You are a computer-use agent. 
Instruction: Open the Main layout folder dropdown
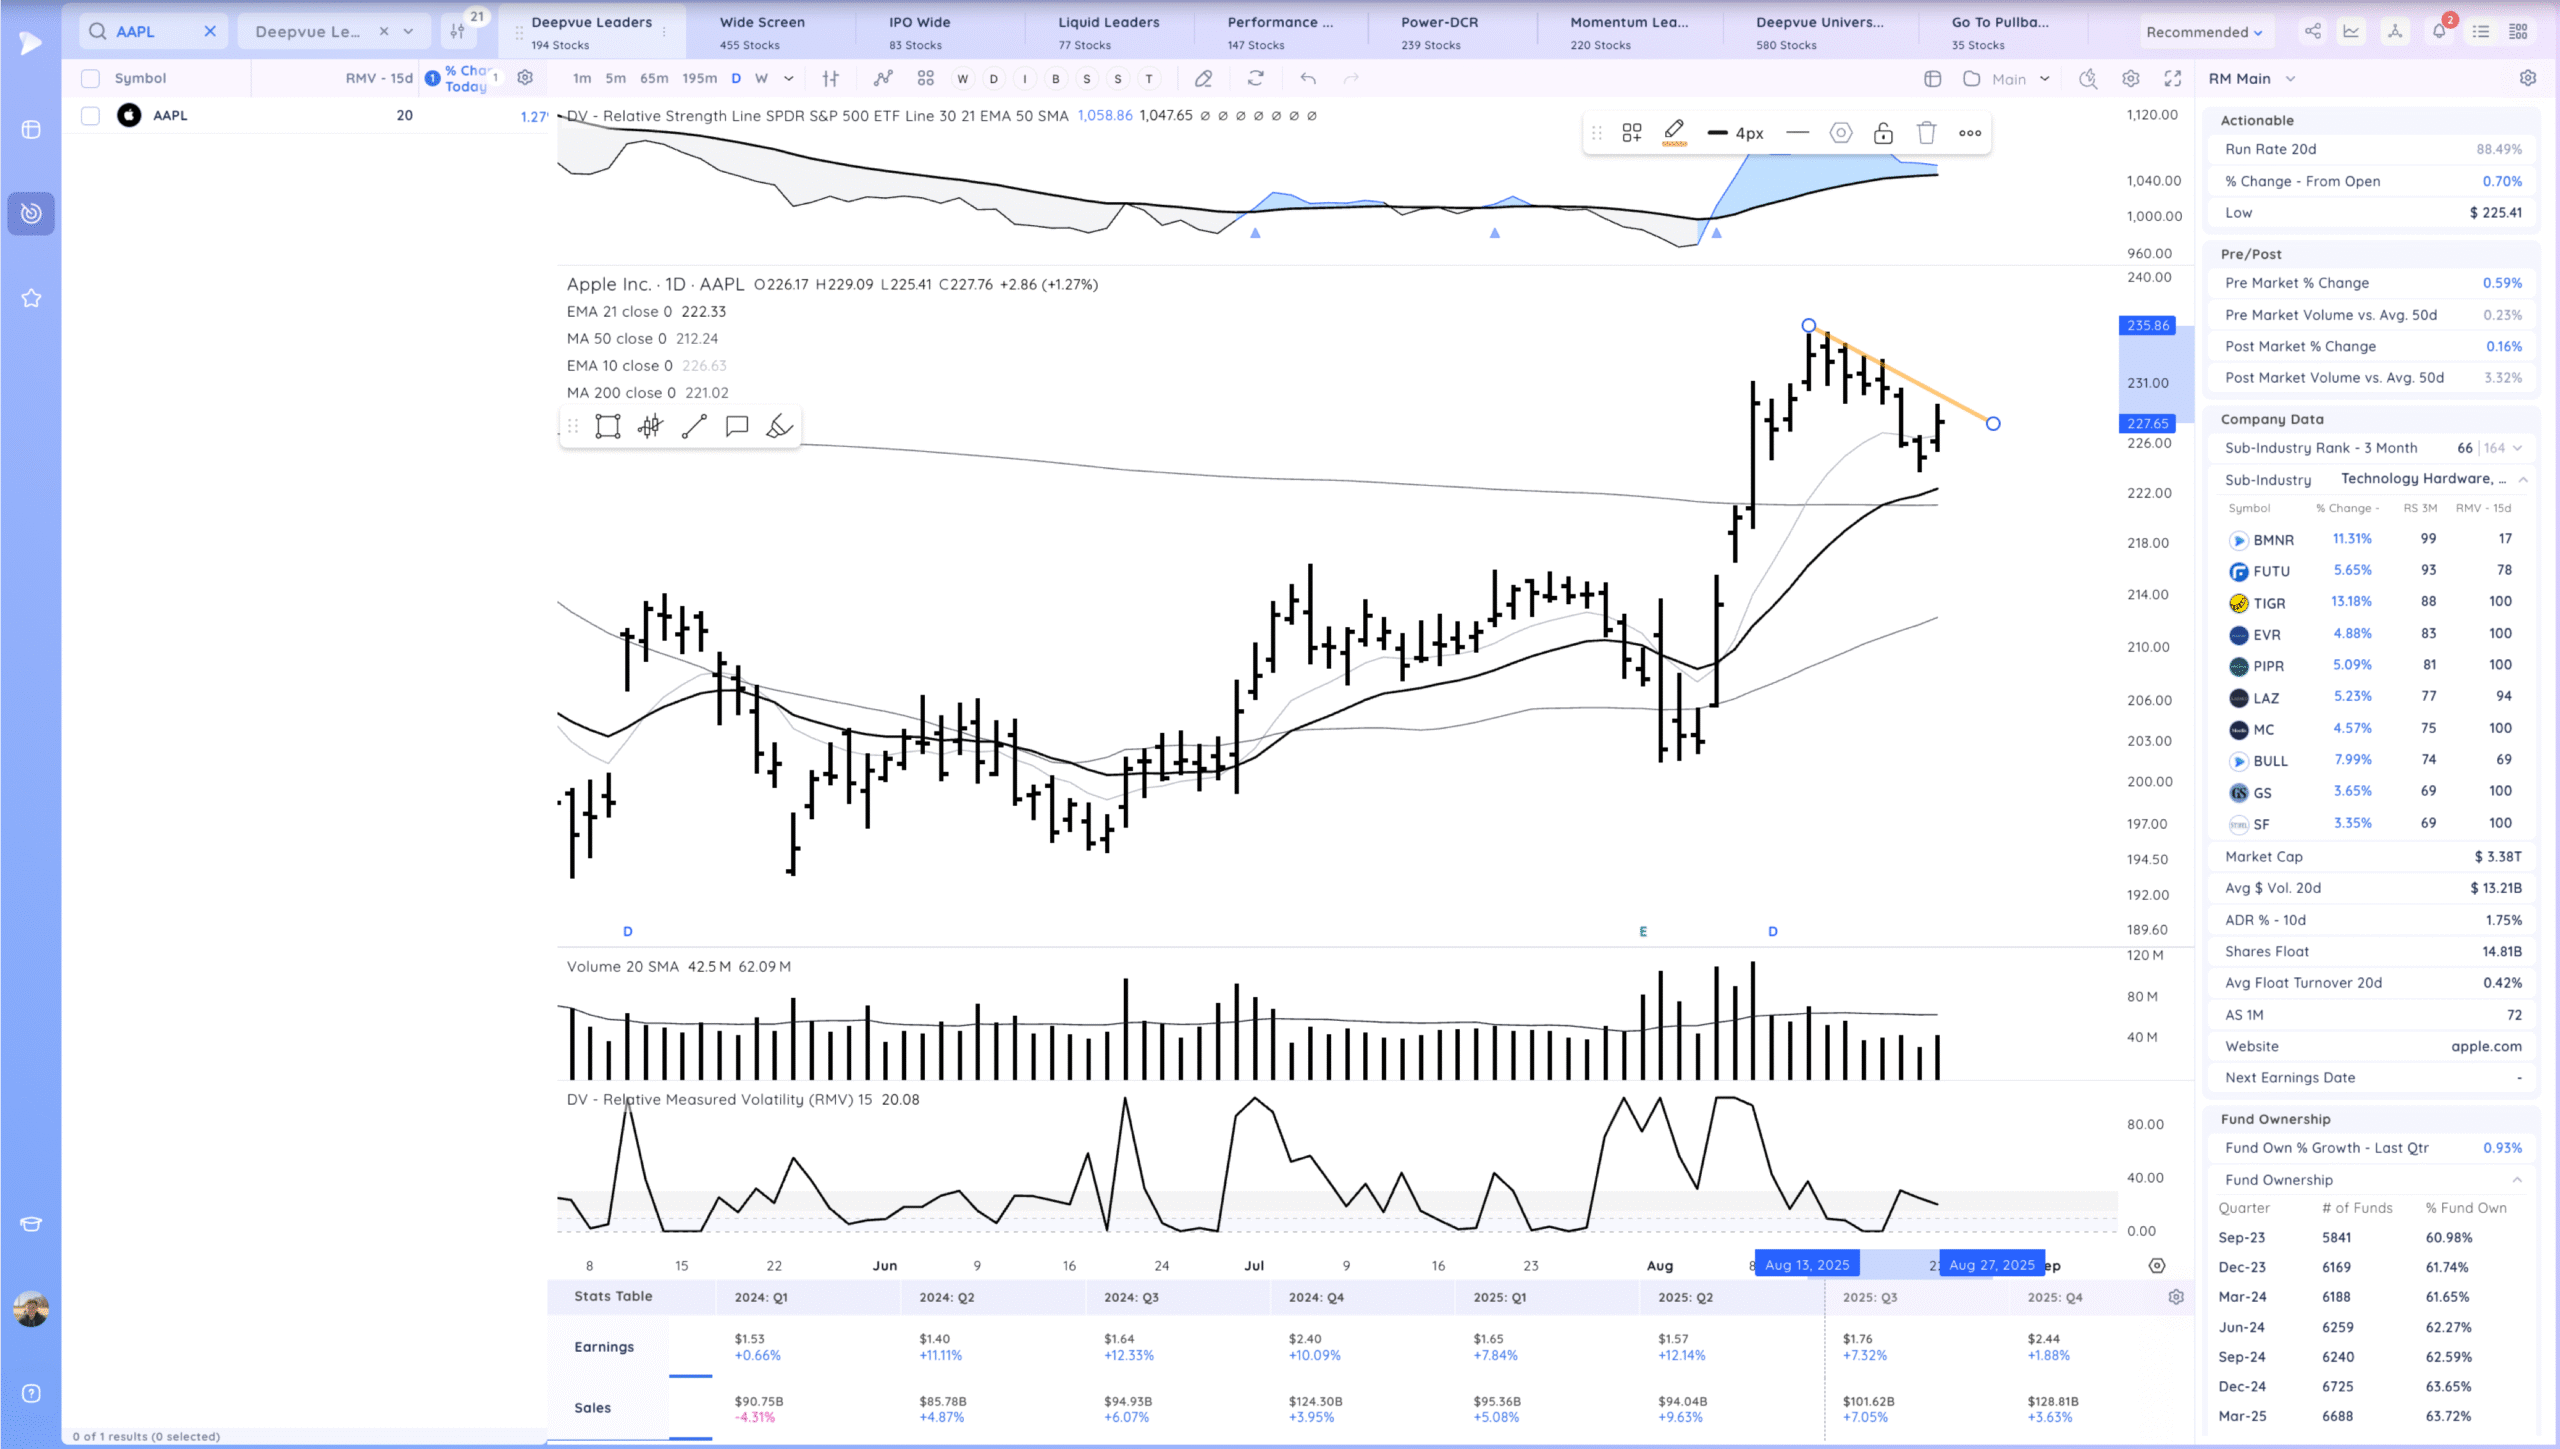(2008, 78)
